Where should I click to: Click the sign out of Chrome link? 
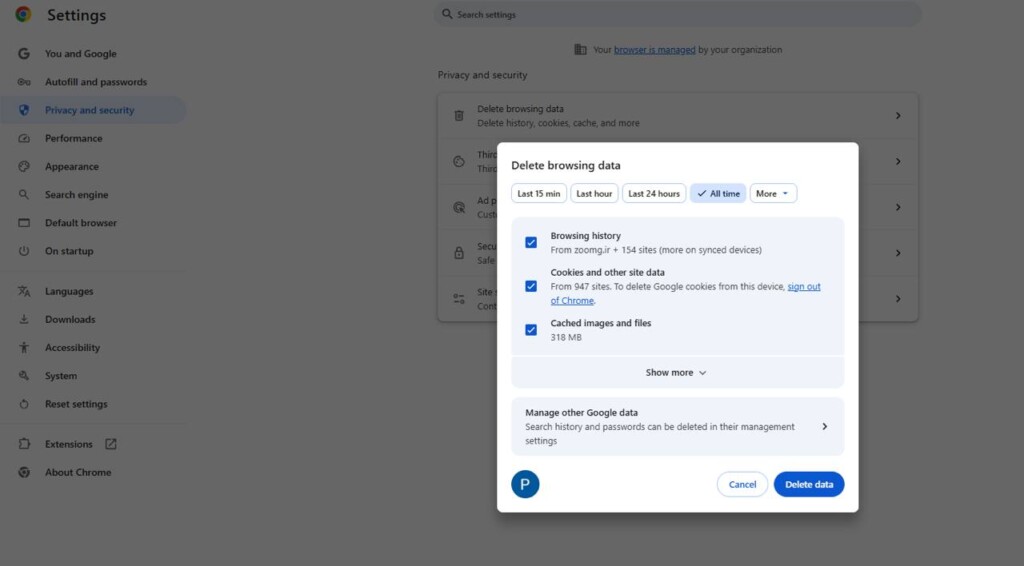pos(803,287)
